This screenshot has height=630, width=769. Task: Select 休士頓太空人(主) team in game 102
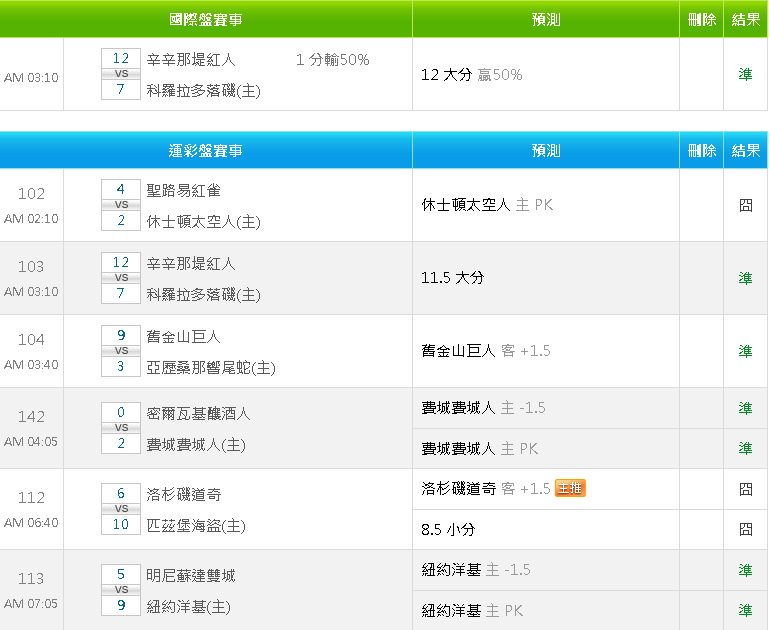(x=204, y=222)
